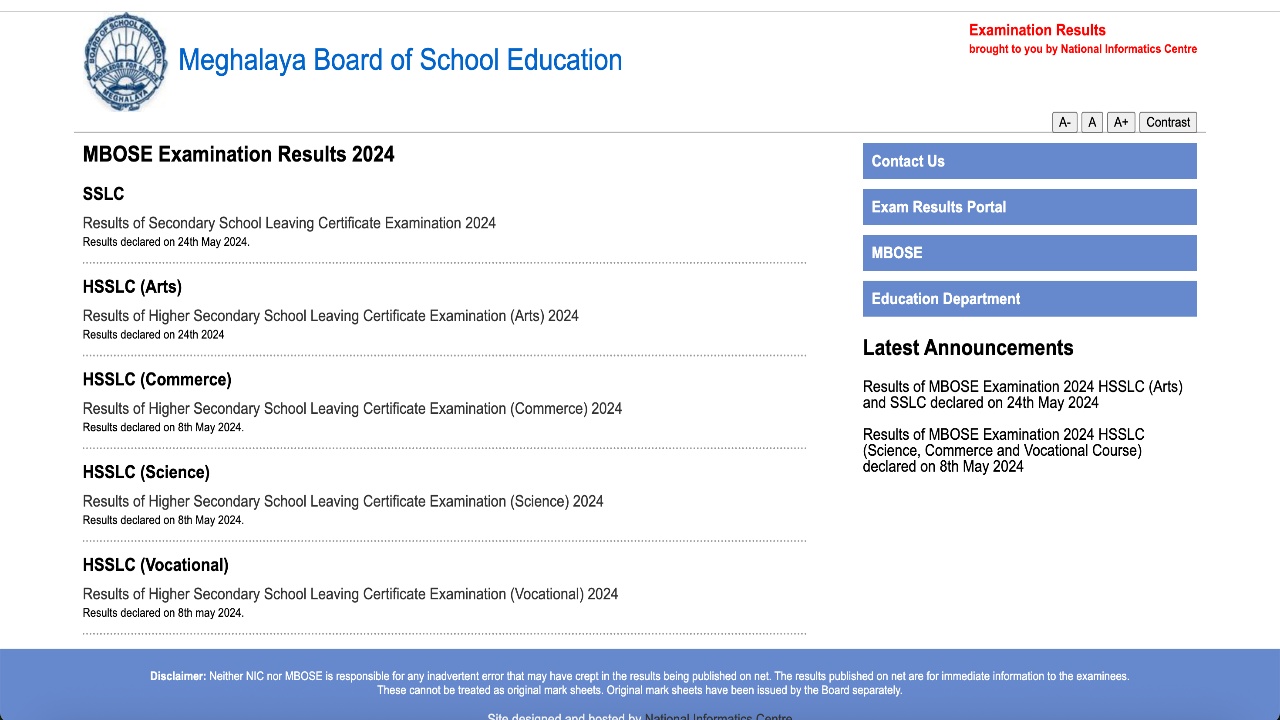This screenshot has width=1280, height=720.
Task: Click announcement about Science, Commerce and Vocational
Action: point(1003,451)
